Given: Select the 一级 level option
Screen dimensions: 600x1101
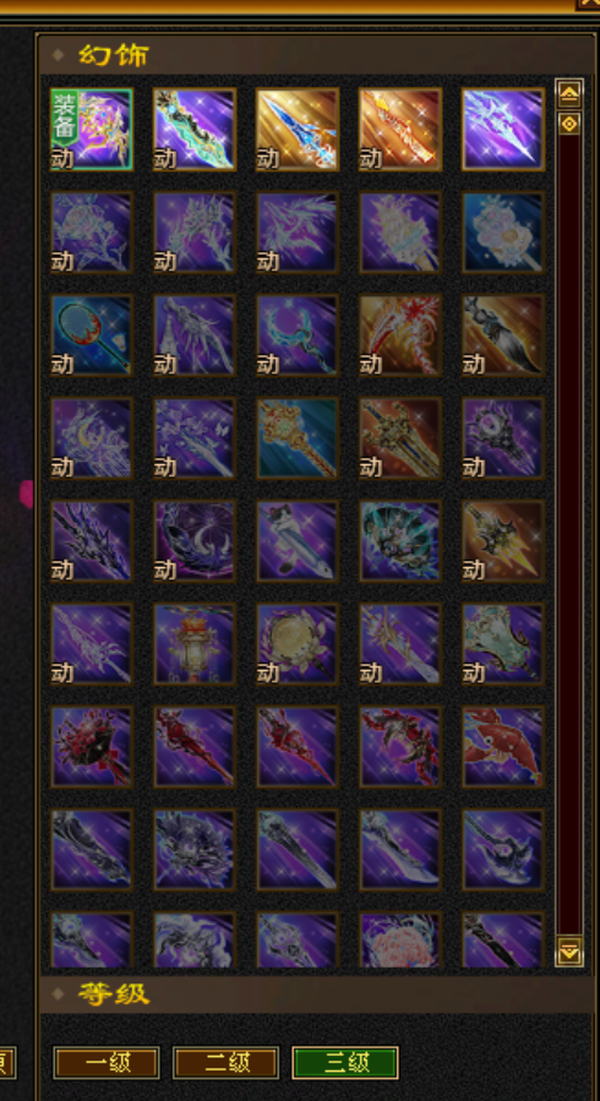Looking at the screenshot, I should pos(106,1063).
